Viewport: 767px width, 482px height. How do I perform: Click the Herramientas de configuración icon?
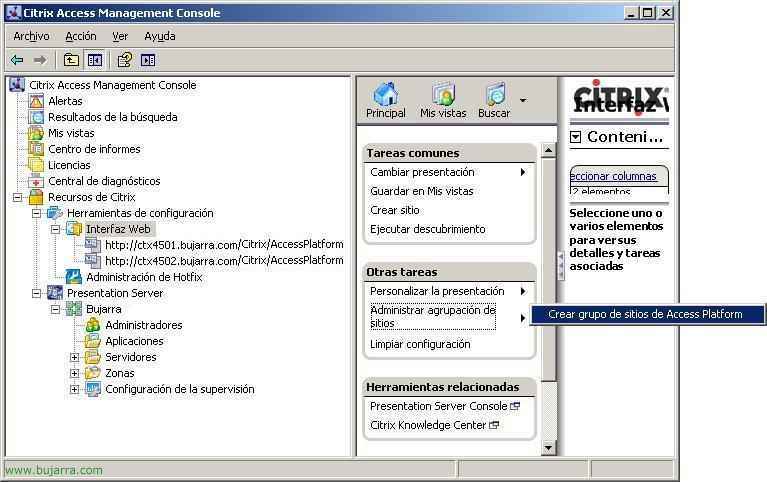tap(55, 213)
